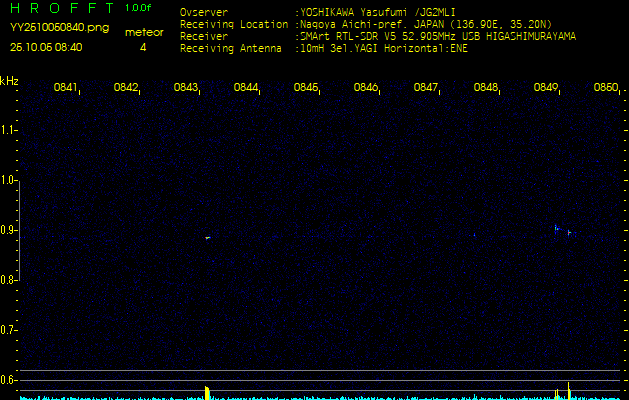Click the 0841 time marker

click(65, 87)
